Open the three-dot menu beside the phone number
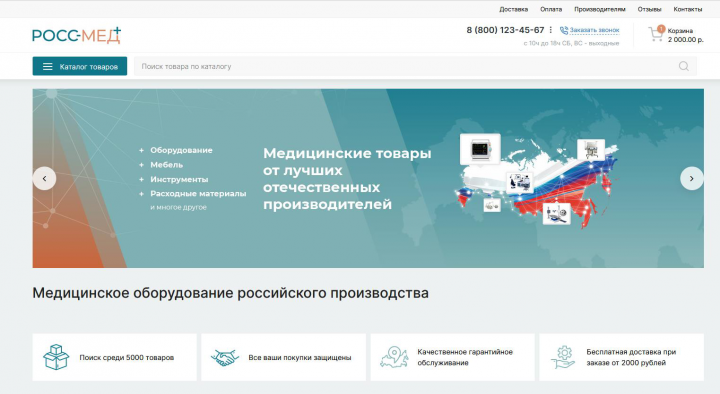Viewport: 720px width, 394px height. [x=551, y=30]
